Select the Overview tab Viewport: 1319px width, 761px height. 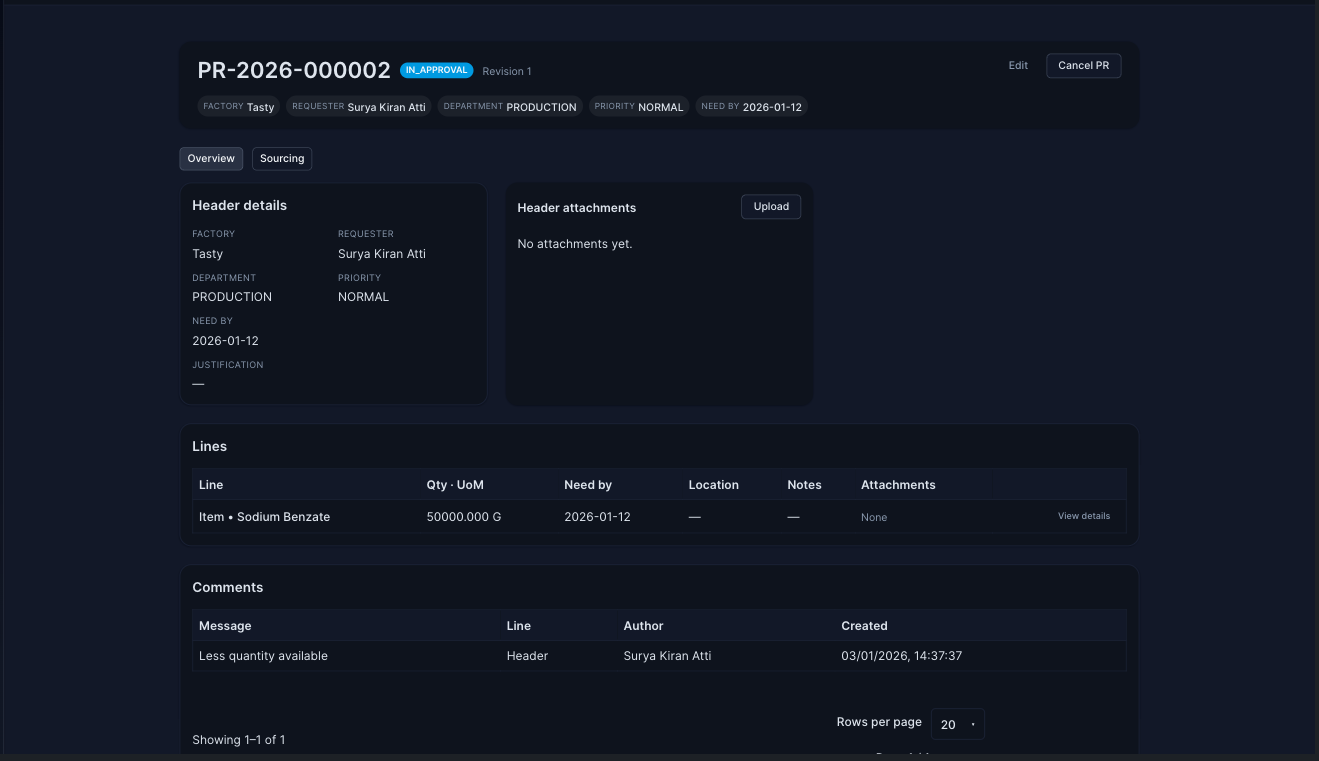pos(211,159)
